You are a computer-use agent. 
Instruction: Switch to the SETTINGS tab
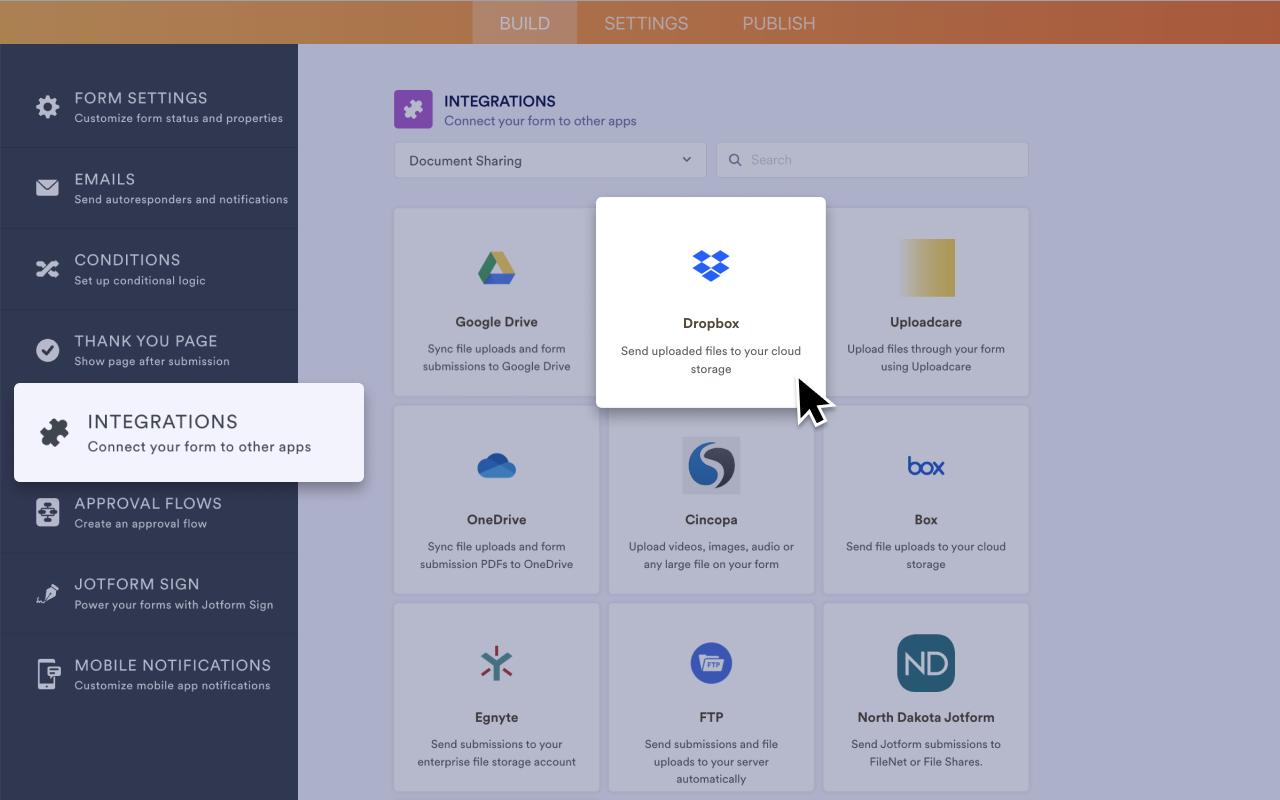pyautogui.click(x=645, y=22)
